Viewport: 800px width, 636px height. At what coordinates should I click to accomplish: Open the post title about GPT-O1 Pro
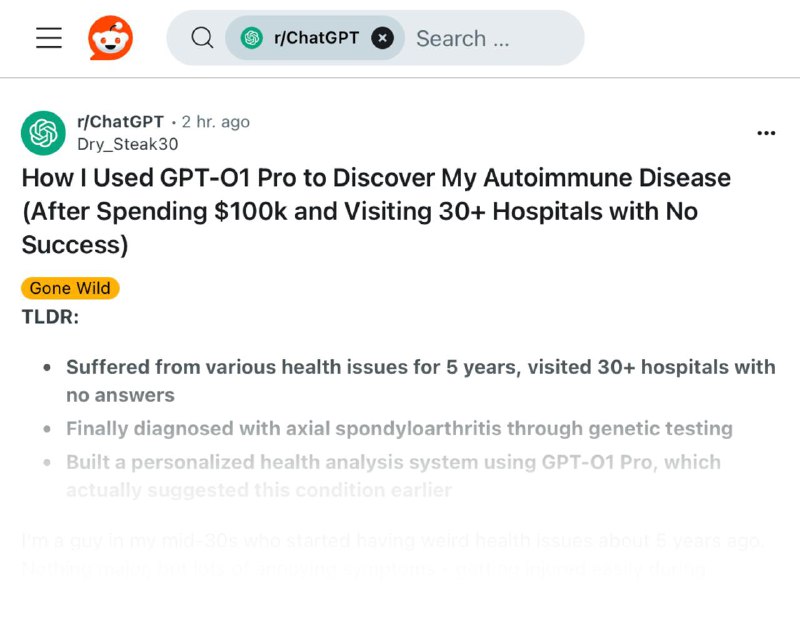click(376, 211)
